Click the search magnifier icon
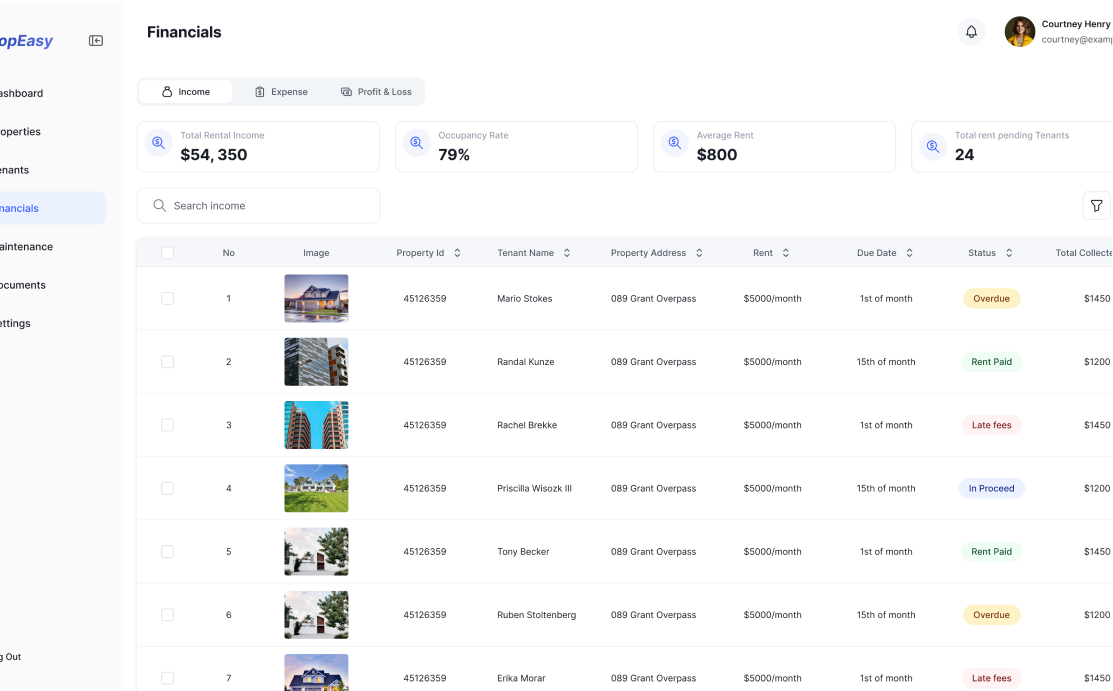 (x=160, y=205)
